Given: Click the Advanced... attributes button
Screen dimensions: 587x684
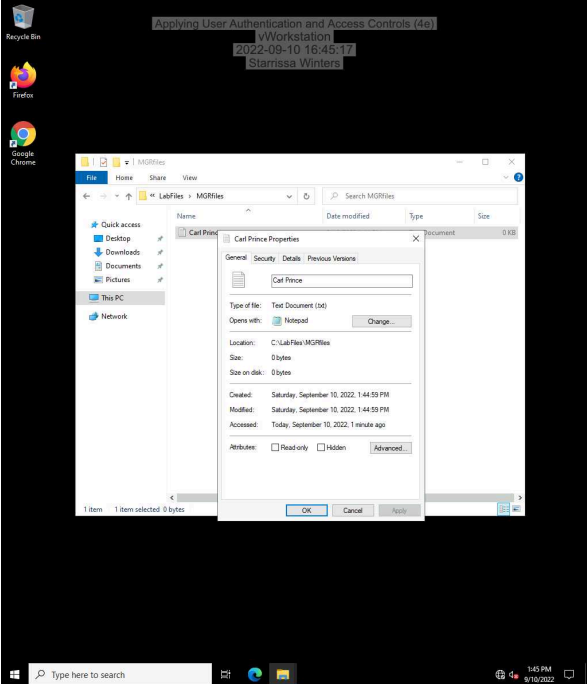Looking at the screenshot, I should click(x=391, y=448).
